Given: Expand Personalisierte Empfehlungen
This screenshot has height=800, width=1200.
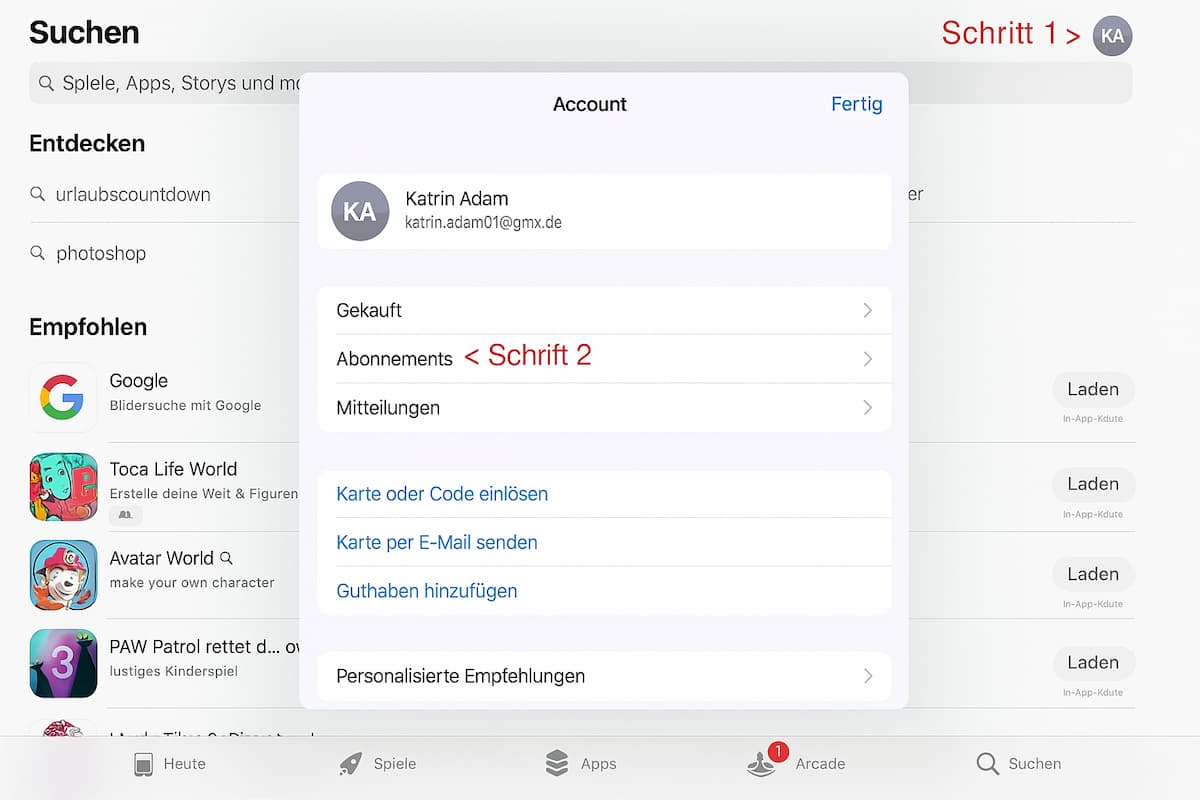Looking at the screenshot, I should click(867, 676).
